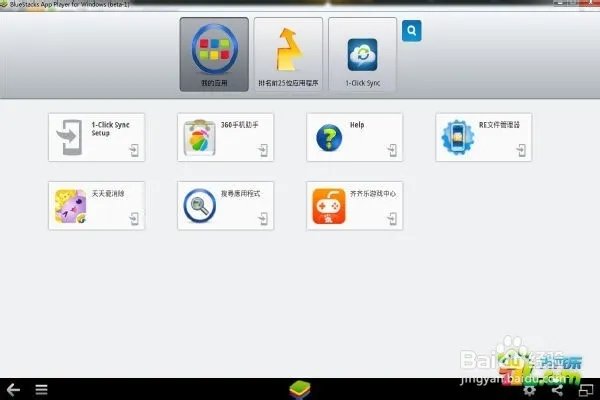Toggle fullscreen icon in bottom bar
The height and width of the screenshot is (400, 600).
[x=586, y=390]
